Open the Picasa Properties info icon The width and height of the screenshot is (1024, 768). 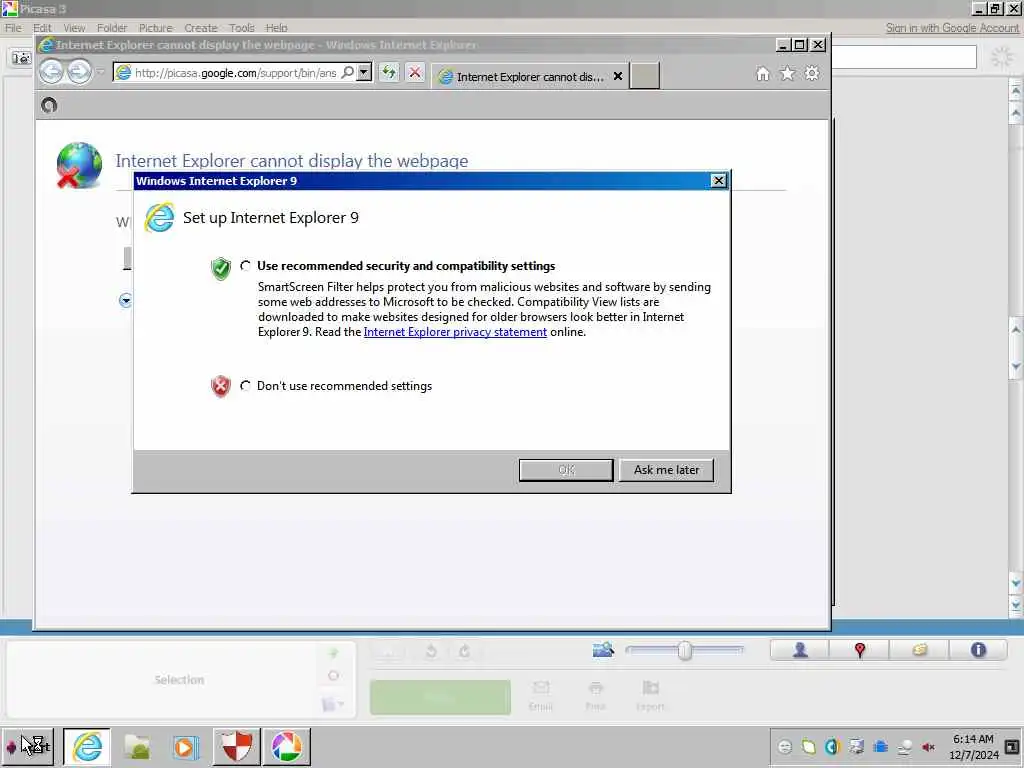(x=978, y=650)
